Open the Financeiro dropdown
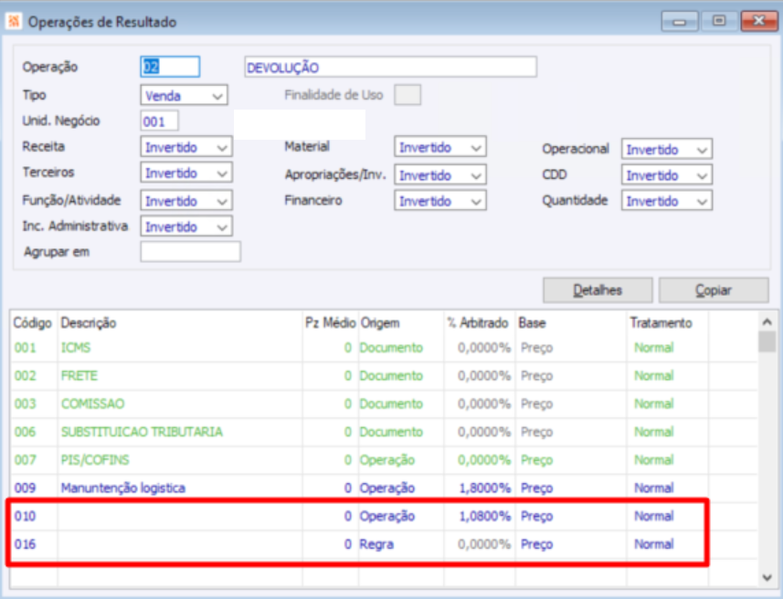783x599 pixels. pyautogui.click(x=440, y=201)
